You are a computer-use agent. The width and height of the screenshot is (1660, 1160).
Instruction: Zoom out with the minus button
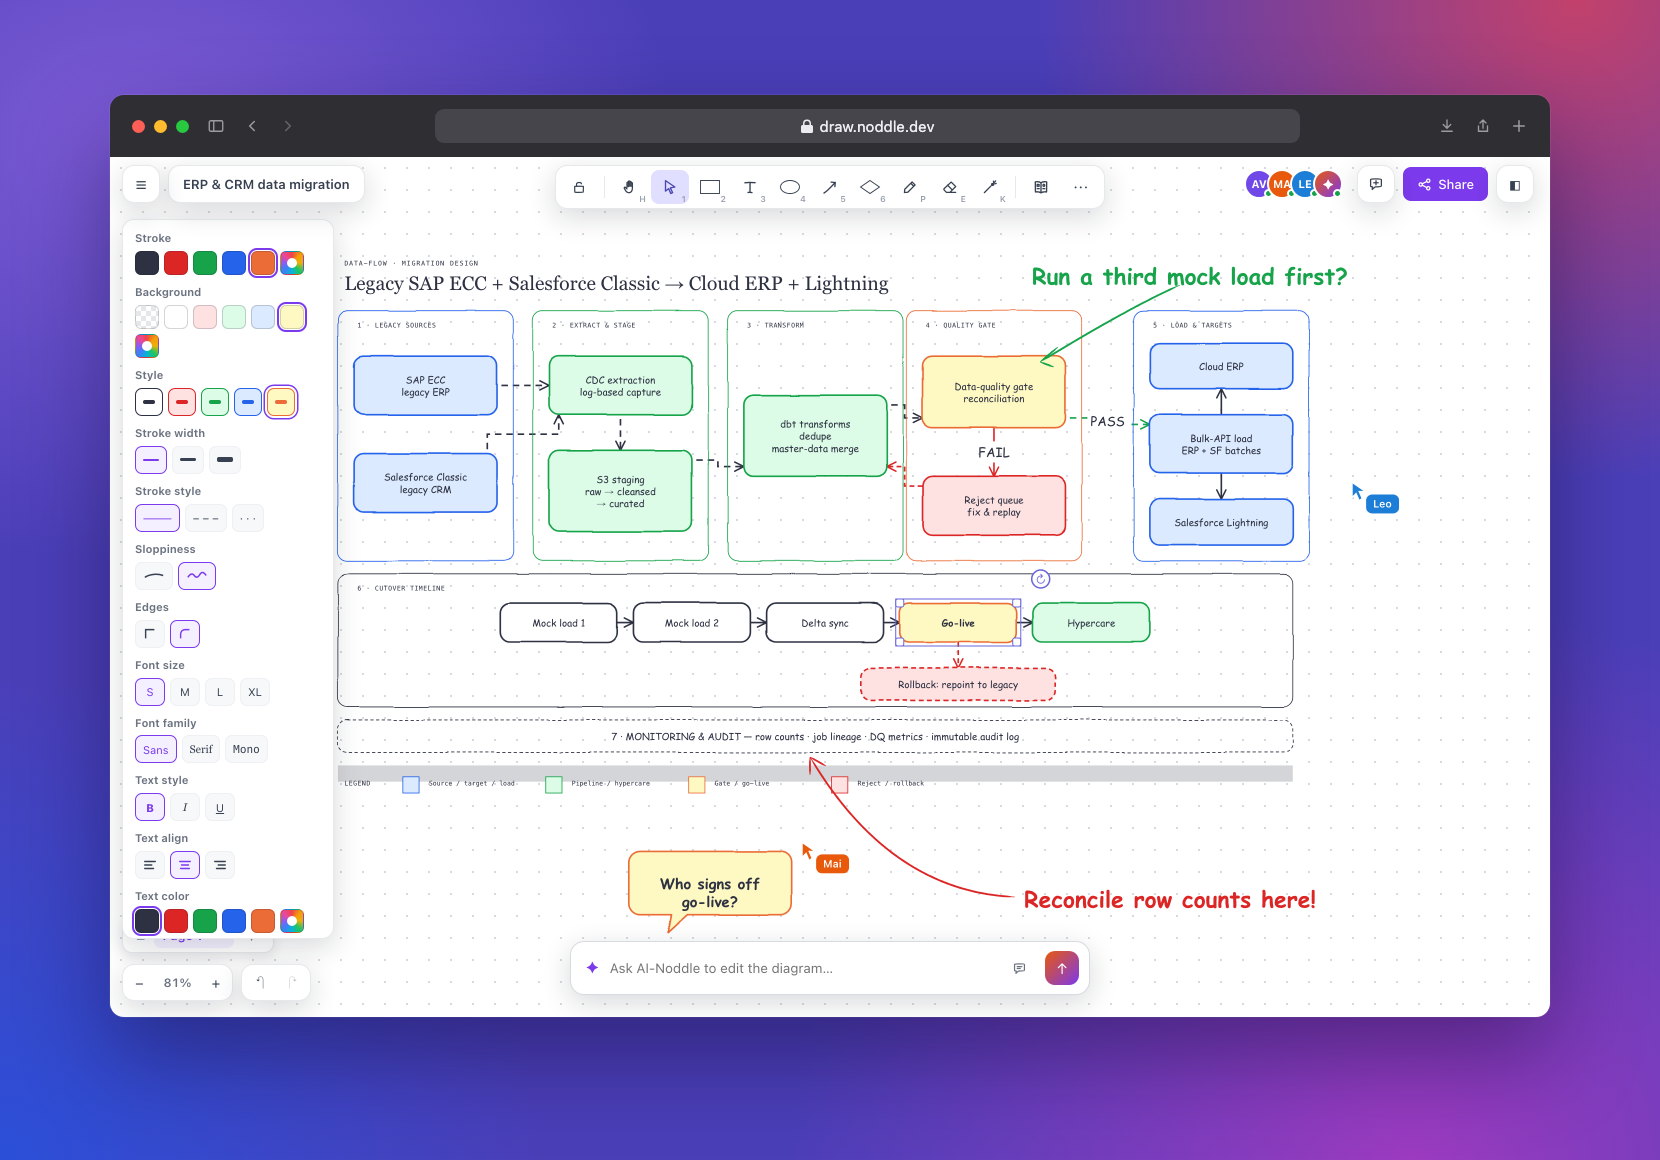pos(140,984)
